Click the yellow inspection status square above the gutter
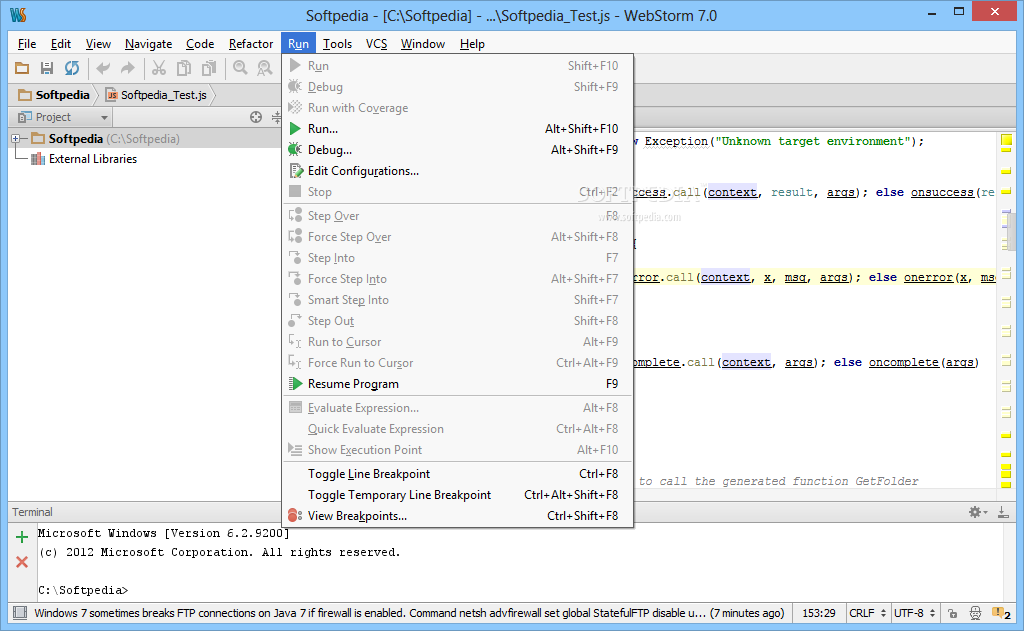The width and height of the screenshot is (1024, 631). pyautogui.click(x=1006, y=139)
